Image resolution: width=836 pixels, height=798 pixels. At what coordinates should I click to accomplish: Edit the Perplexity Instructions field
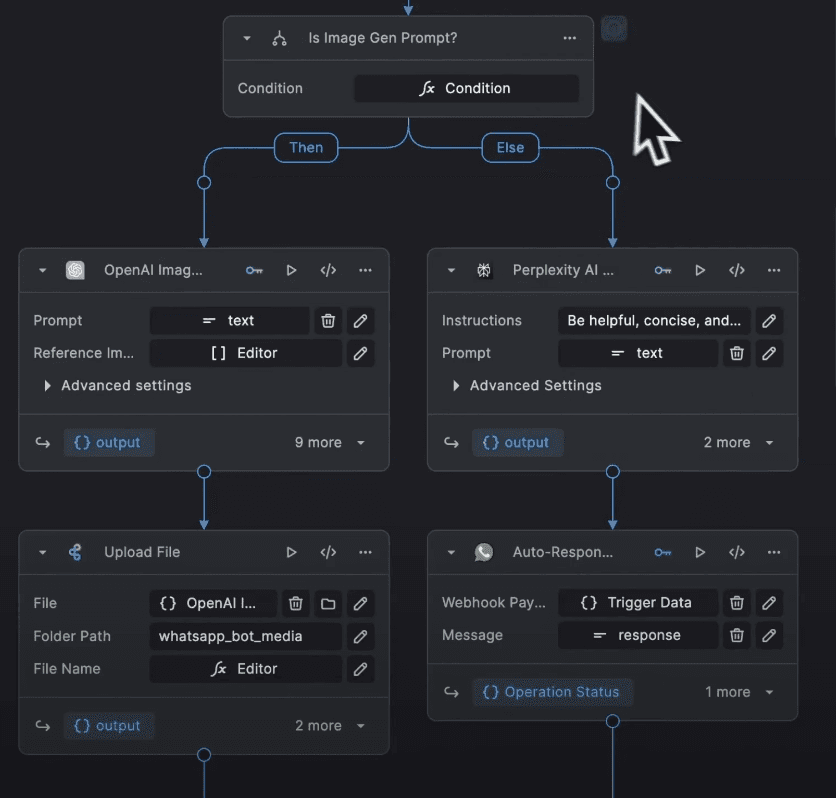(769, 321)
